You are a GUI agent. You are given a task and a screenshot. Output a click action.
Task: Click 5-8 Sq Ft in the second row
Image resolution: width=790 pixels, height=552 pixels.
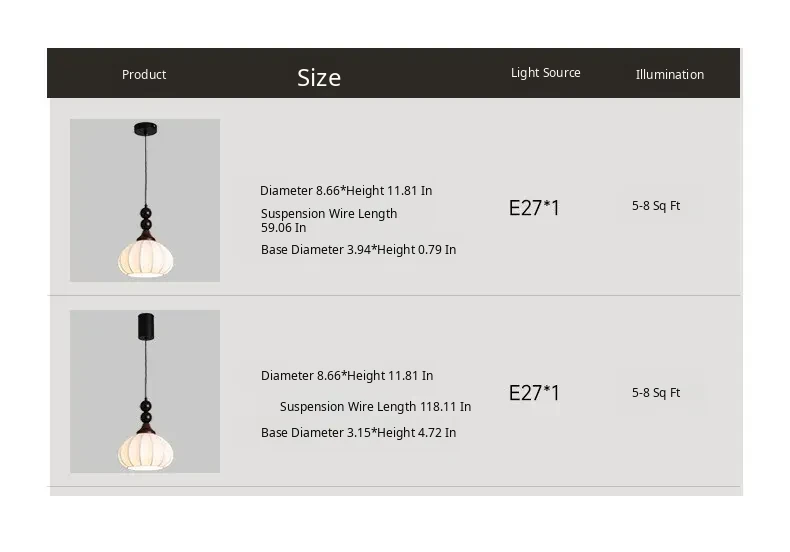tap(656, 393)
